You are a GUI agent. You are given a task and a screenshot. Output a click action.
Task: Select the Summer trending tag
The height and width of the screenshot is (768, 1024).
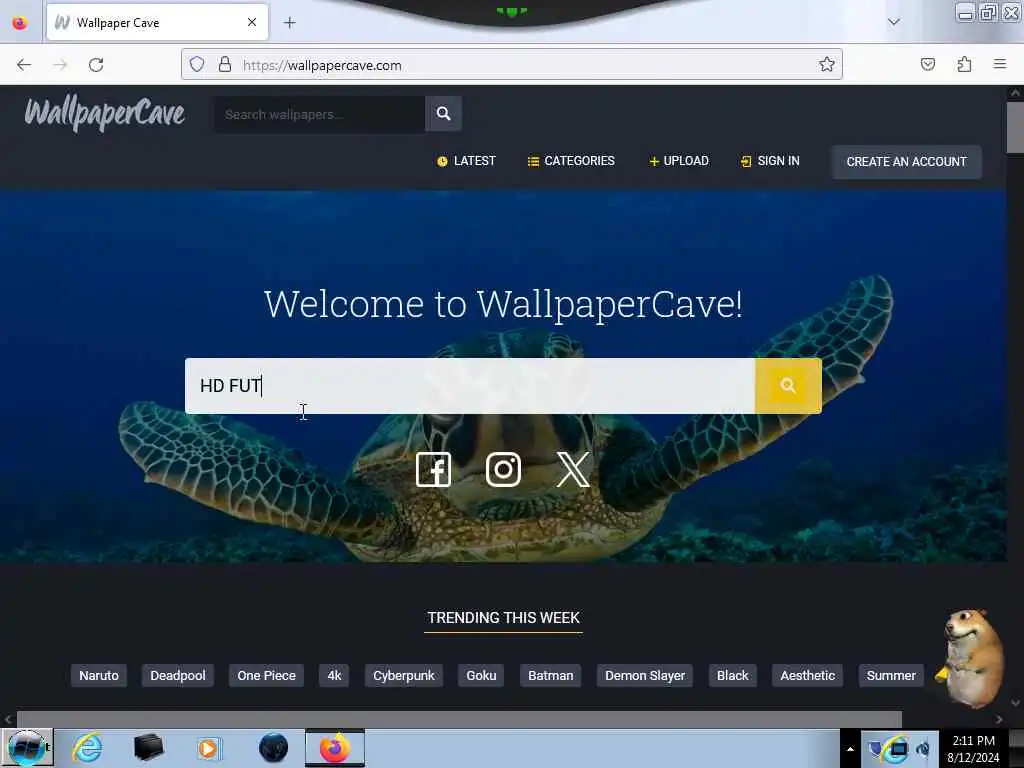point(891,676)
